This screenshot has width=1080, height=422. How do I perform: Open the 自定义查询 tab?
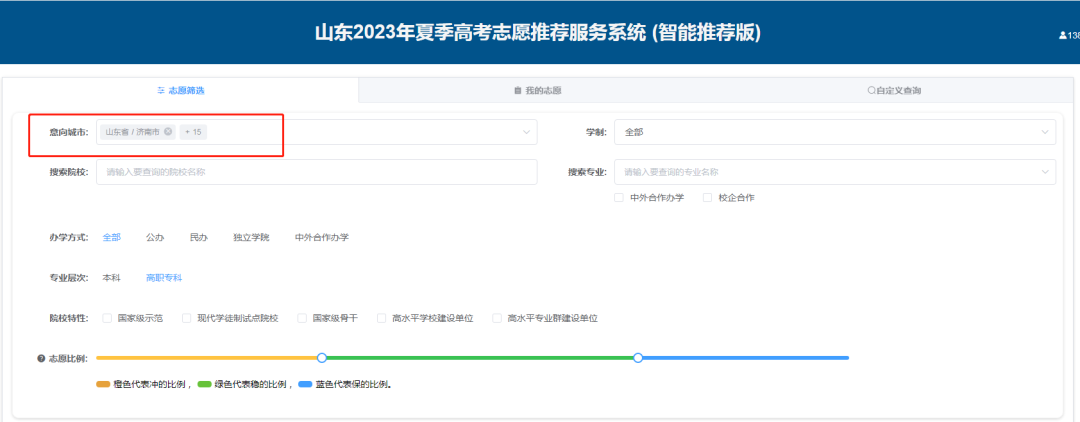coord(894,90)
